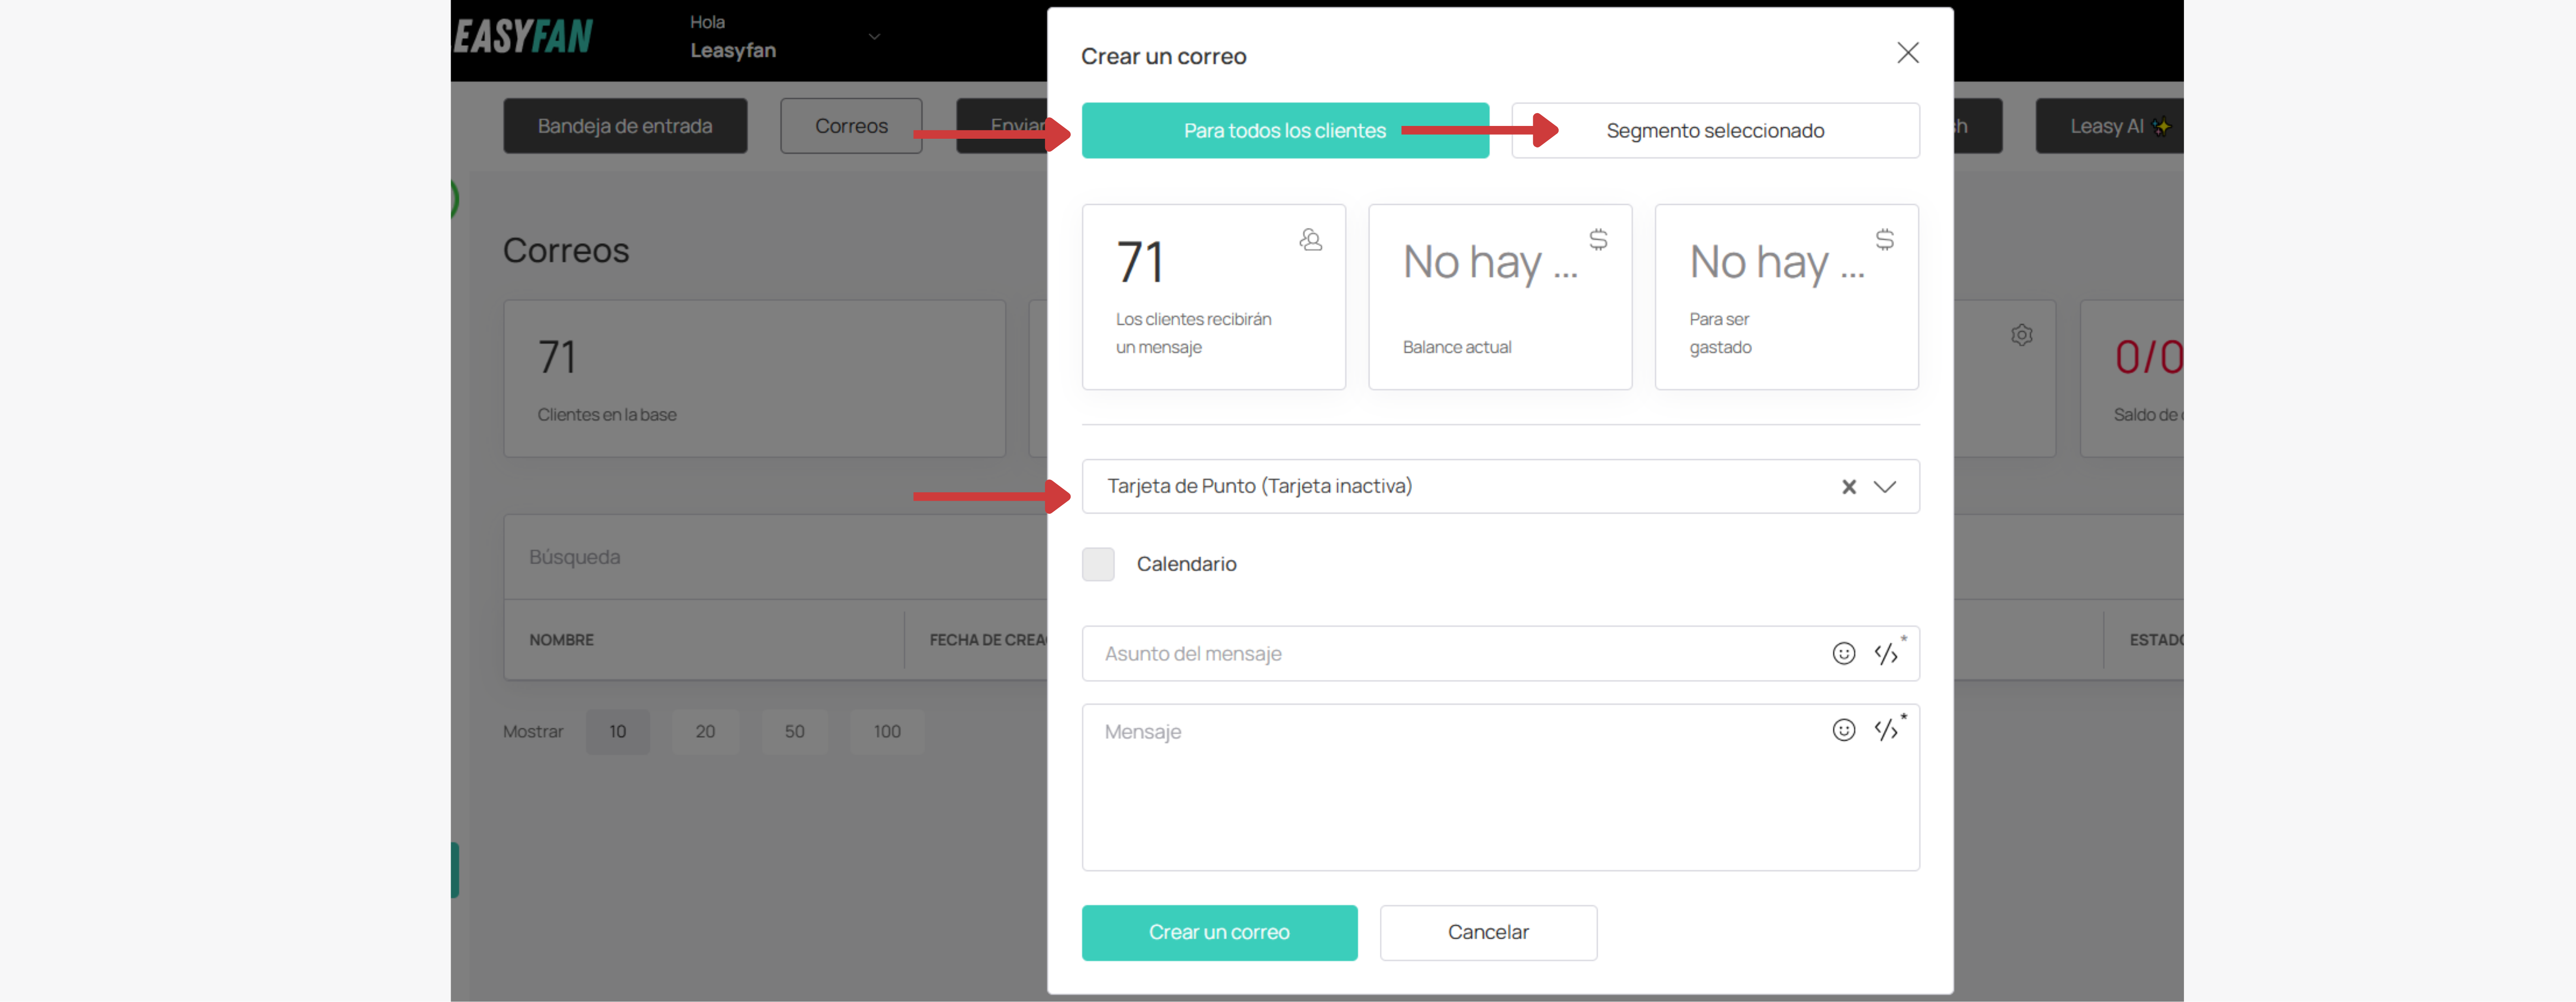Enable the Calendario checkbox
The image size is (2576, 1002).
1098,564
